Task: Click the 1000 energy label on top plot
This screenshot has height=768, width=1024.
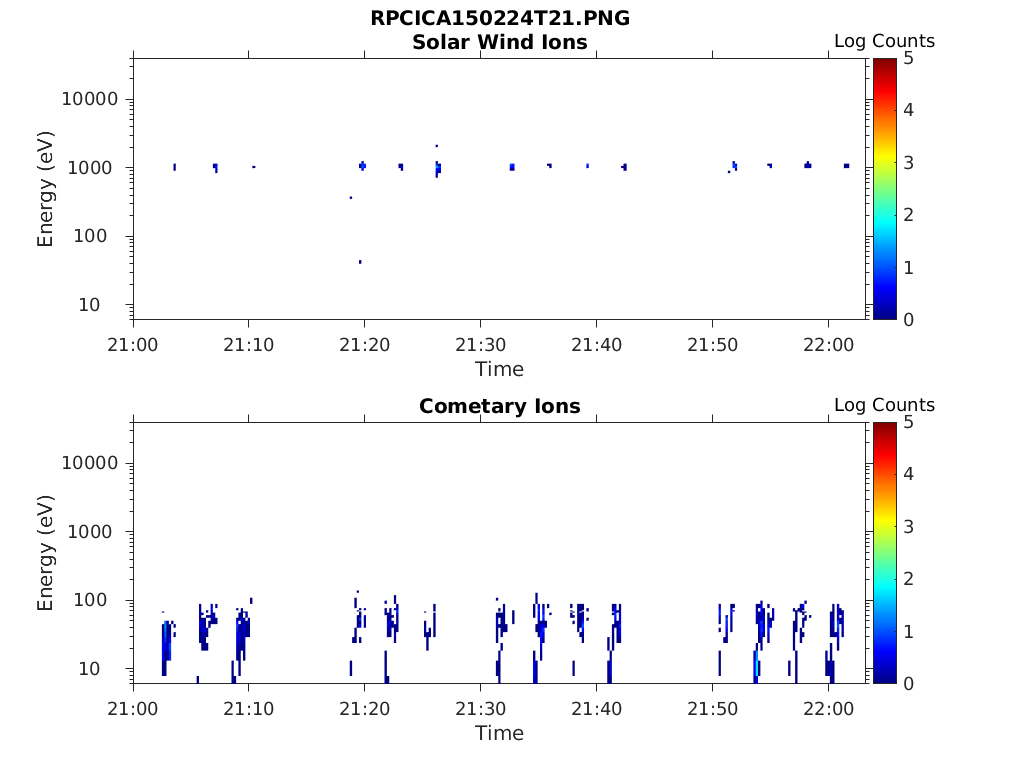Action: coord(90,168)
